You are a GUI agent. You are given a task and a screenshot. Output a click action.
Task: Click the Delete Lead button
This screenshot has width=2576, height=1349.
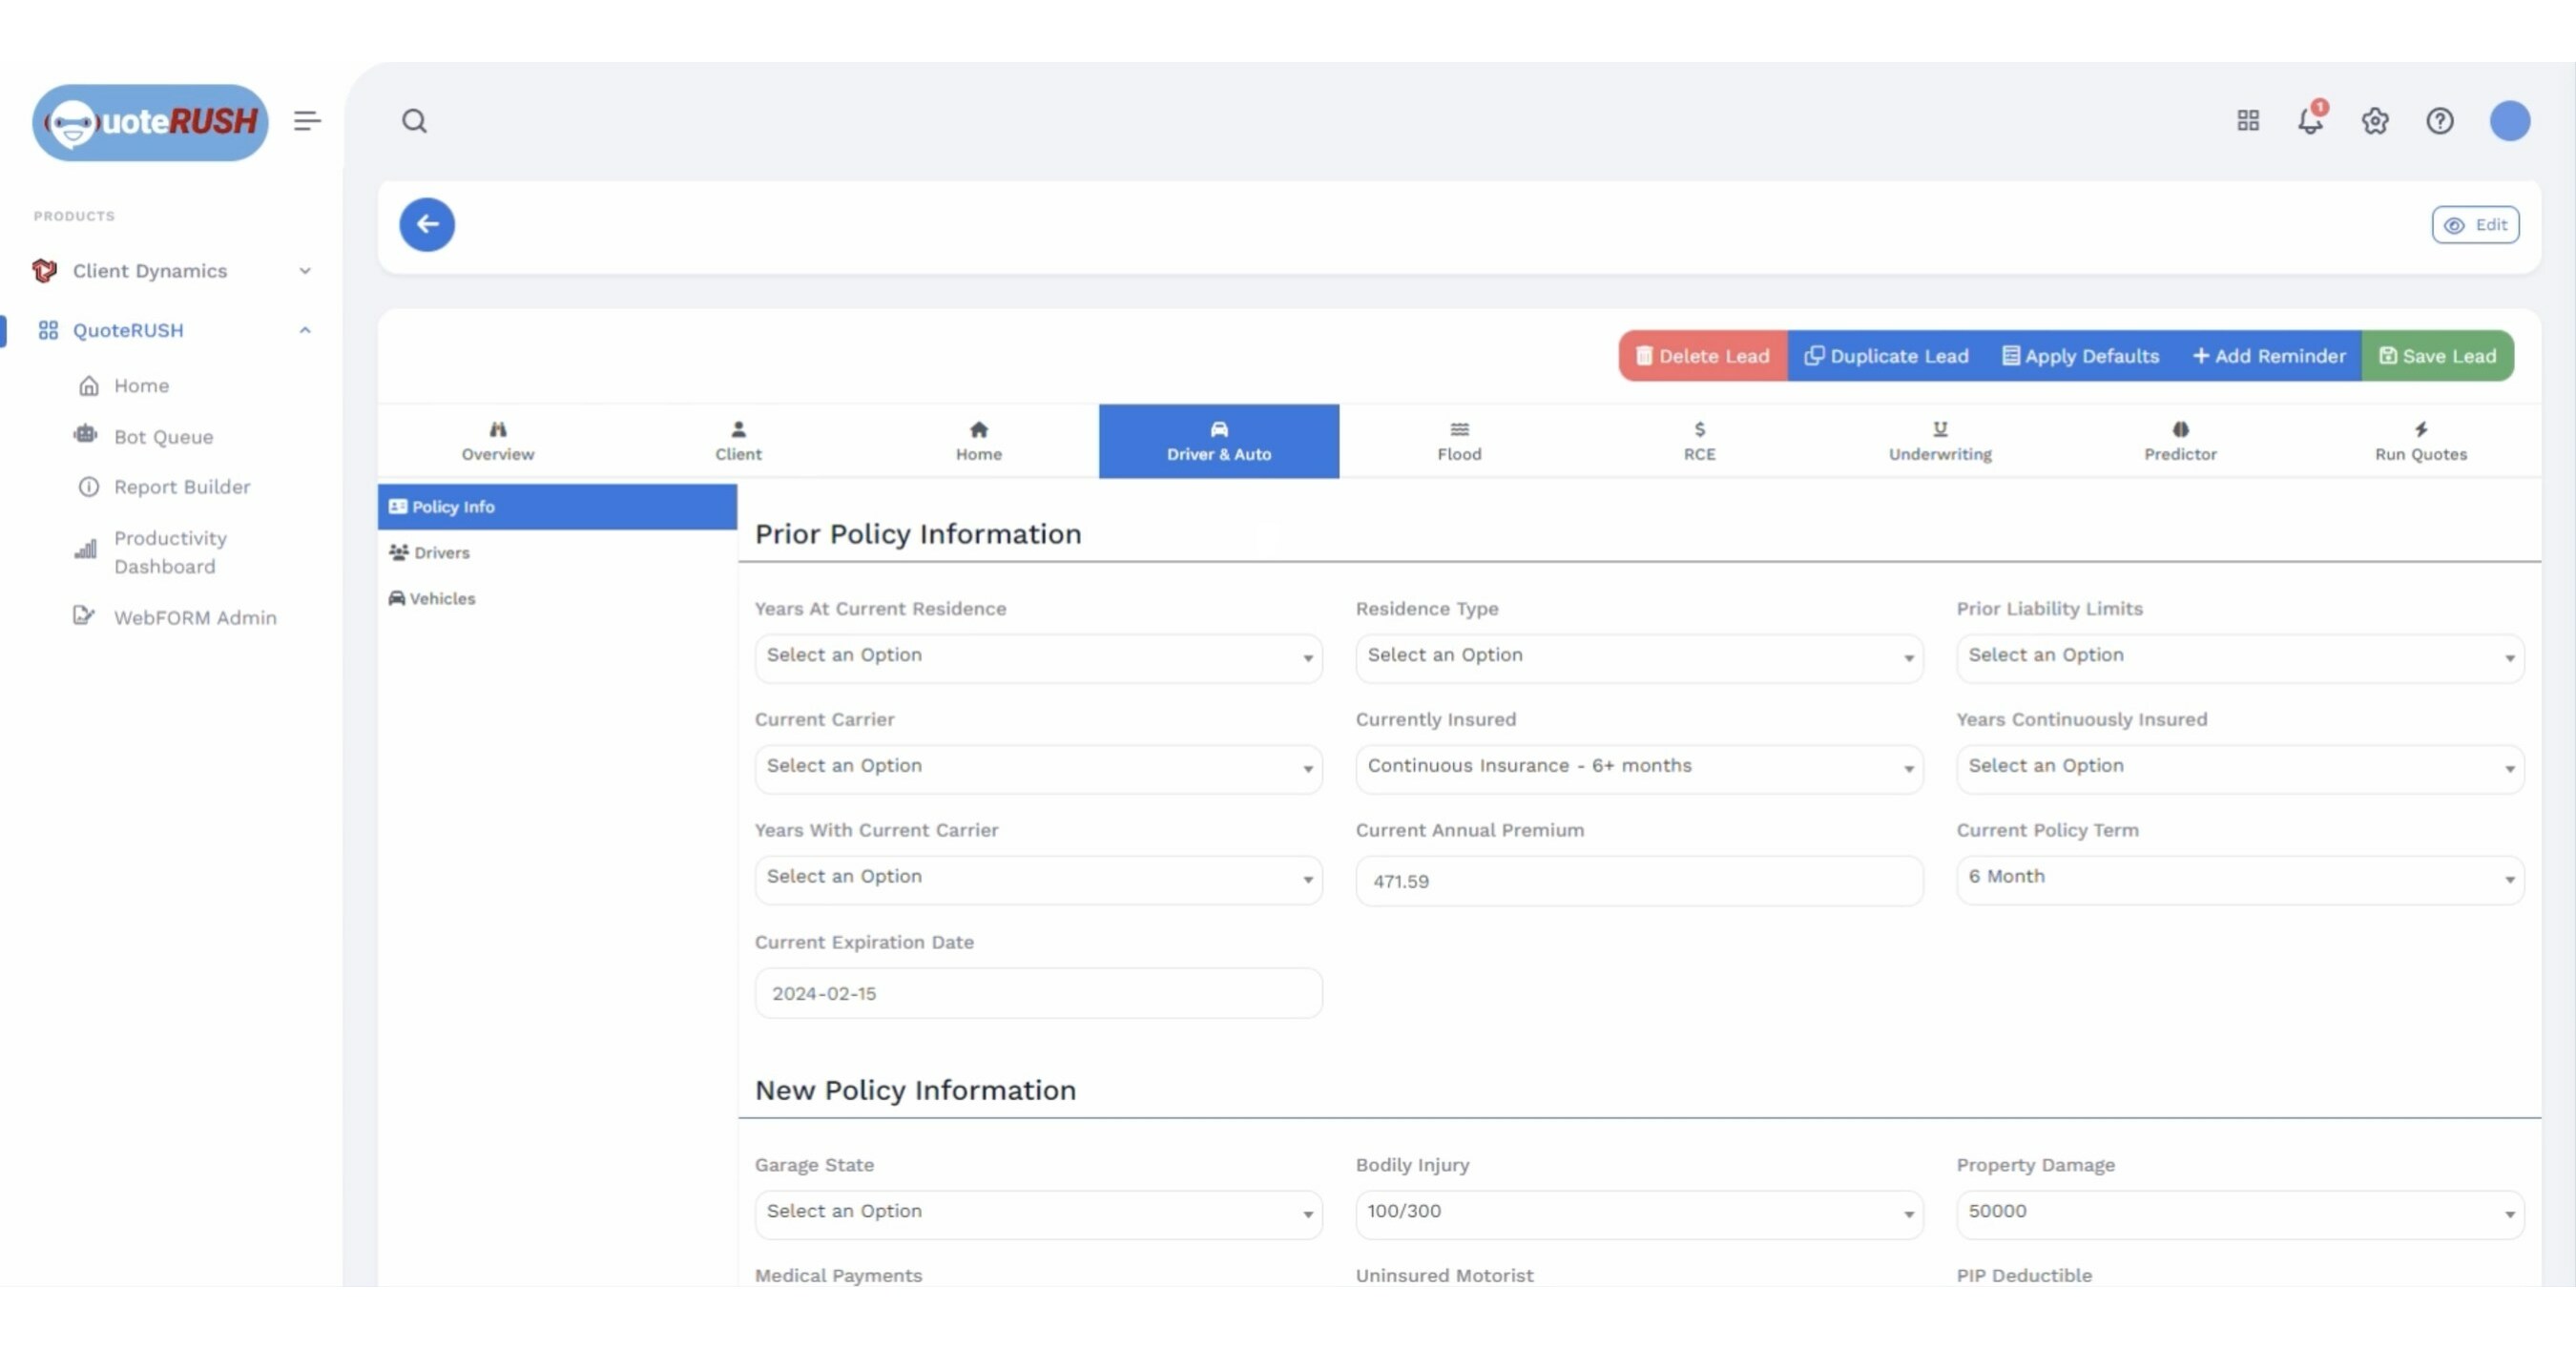(1701, 355)
